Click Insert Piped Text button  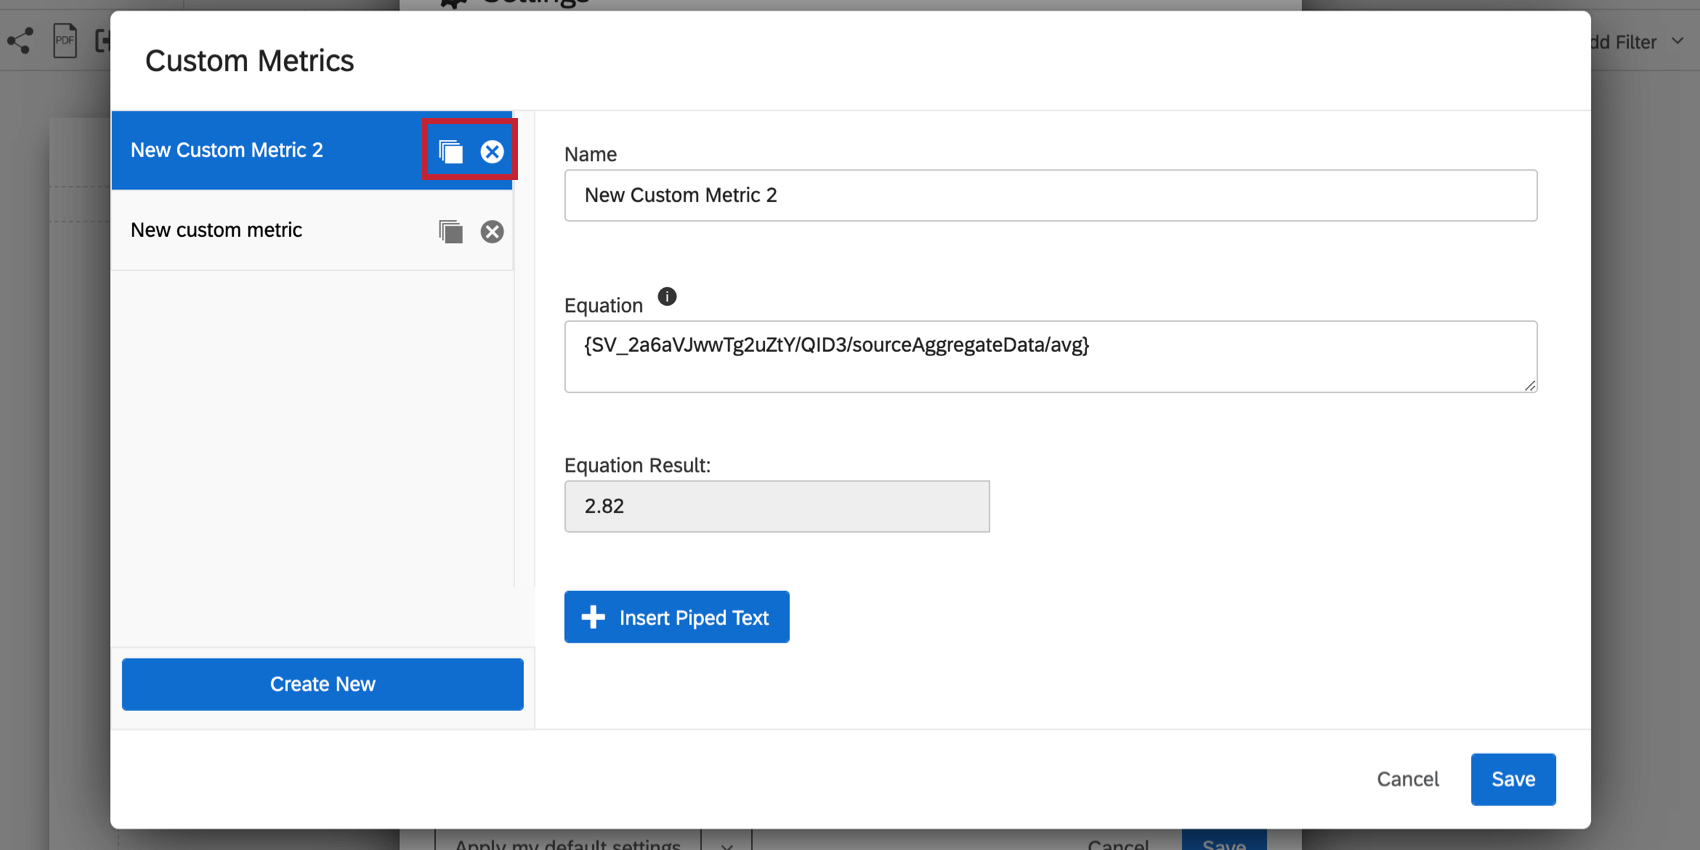[x=677, y=617]
